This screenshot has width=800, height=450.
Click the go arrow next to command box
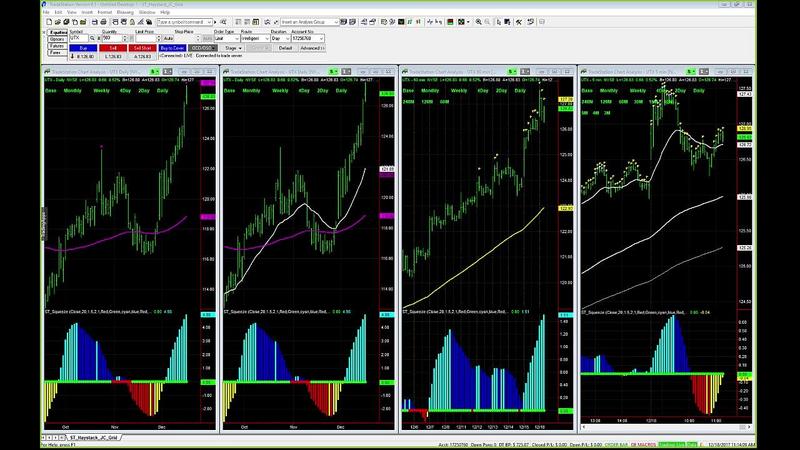(x=215, y=22)
